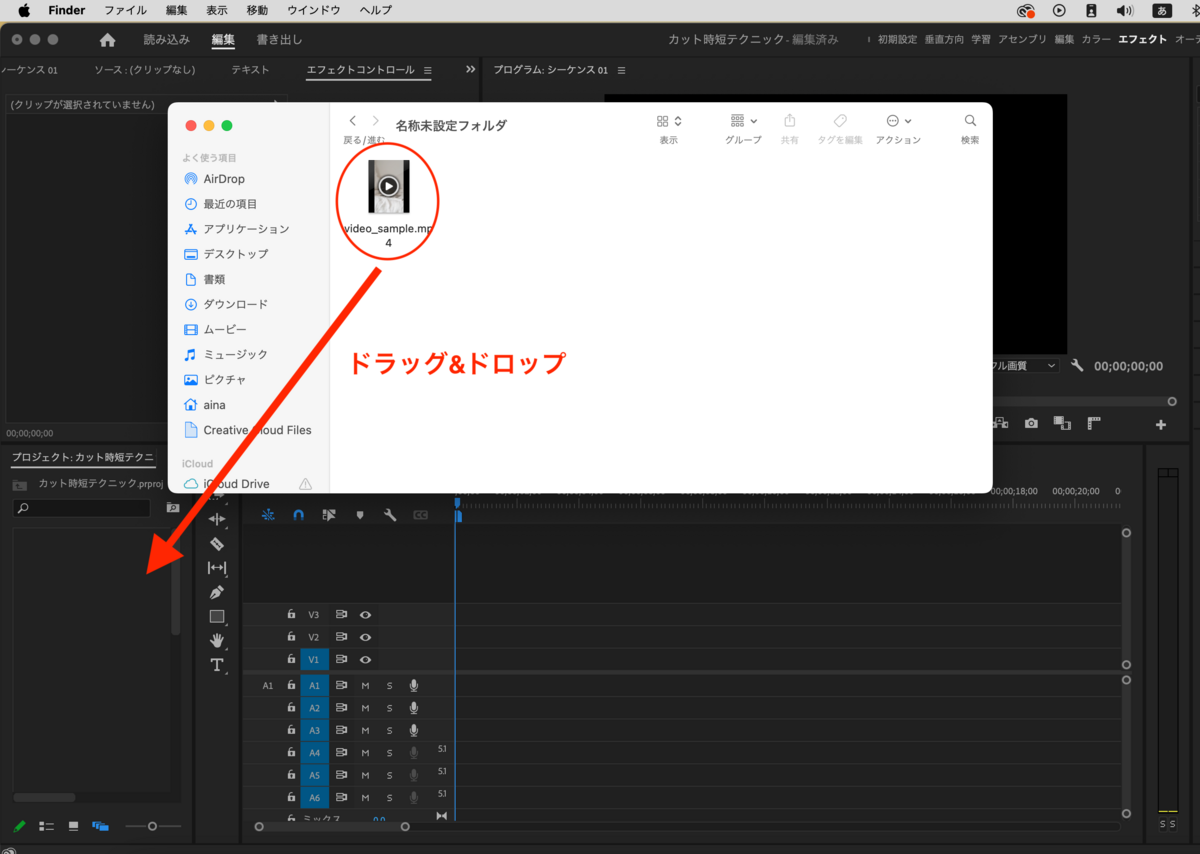This screenshot has height=854, width=1200.
Task: Open Program monitor panel menu
Action: (x=621, y=71)
